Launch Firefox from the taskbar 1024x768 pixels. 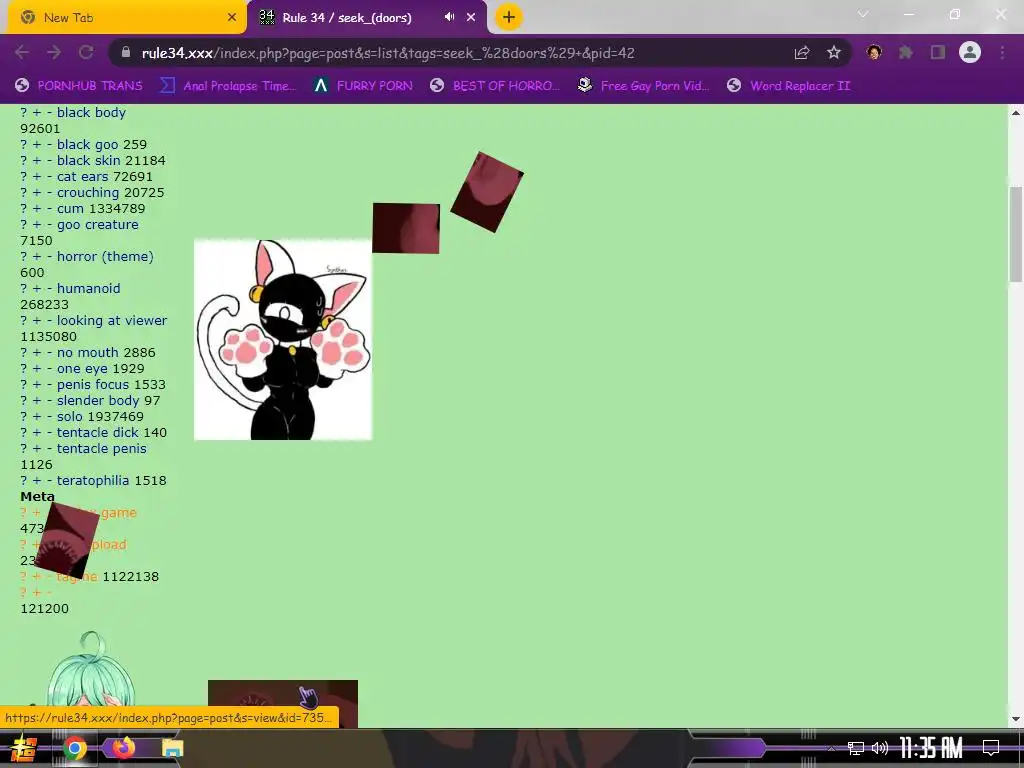(x=123, y=747)
